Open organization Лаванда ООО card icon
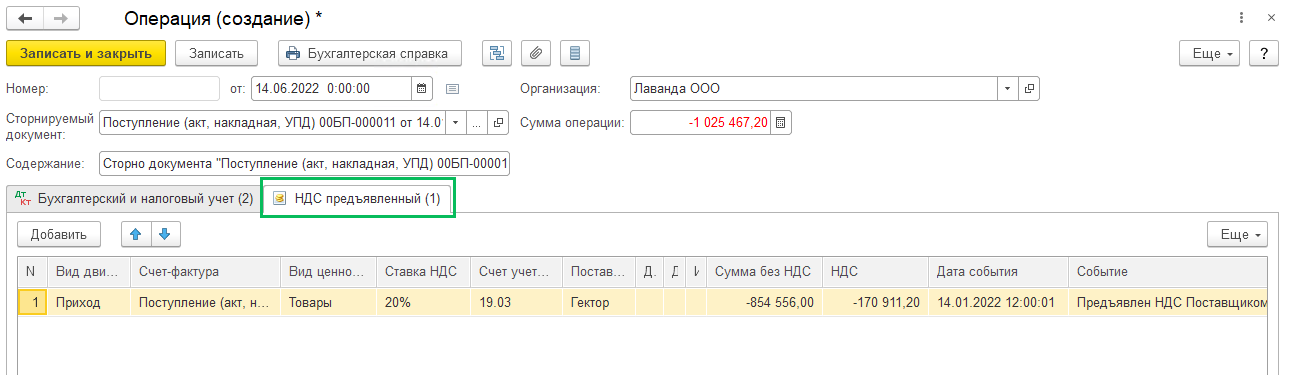1290x375 pixels. [1029, 88]
